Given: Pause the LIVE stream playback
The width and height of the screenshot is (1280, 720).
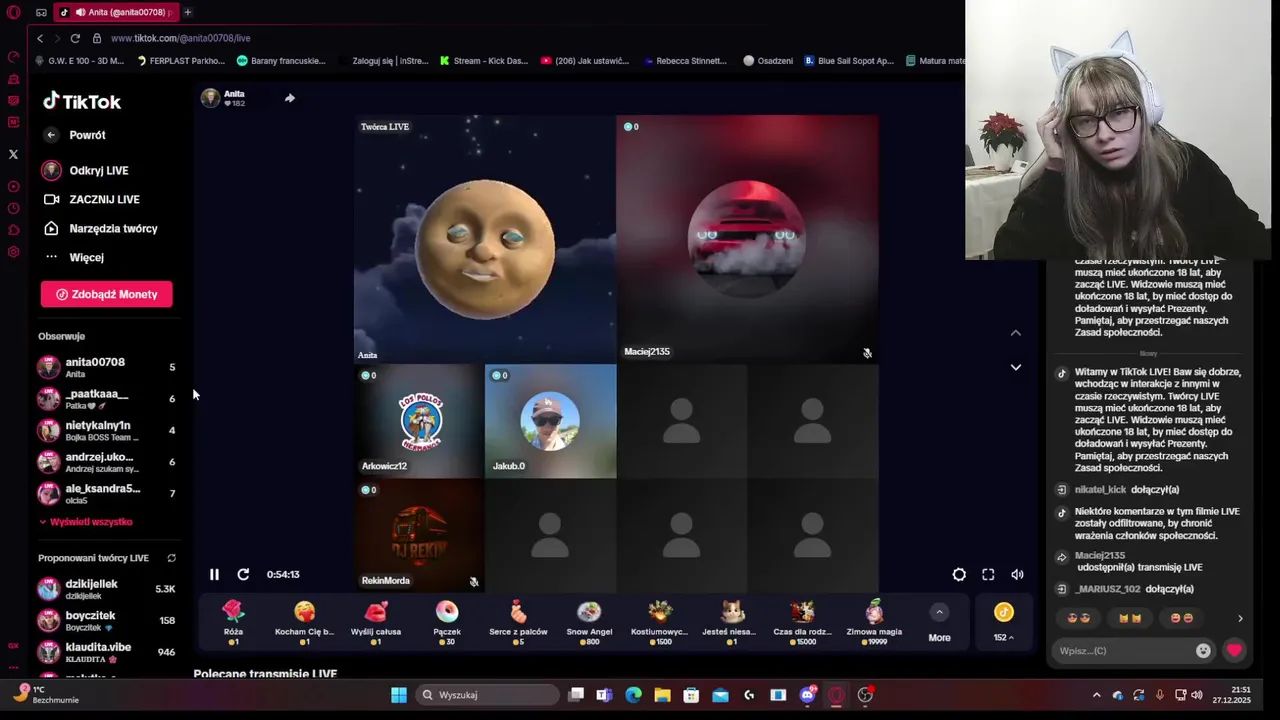Looking at the screenshot, I should 214,574.
